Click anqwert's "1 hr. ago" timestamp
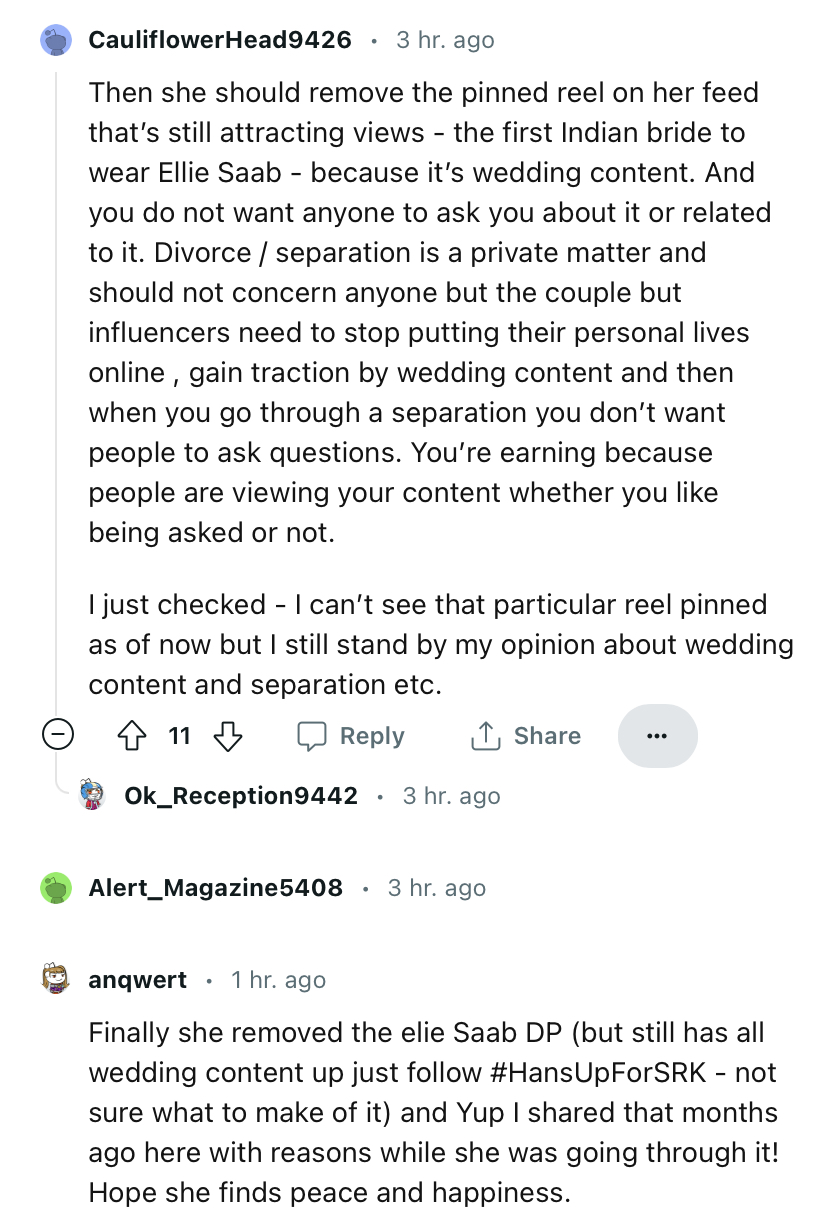This screenshot has width=828, height=1222. tap(278, 980)
